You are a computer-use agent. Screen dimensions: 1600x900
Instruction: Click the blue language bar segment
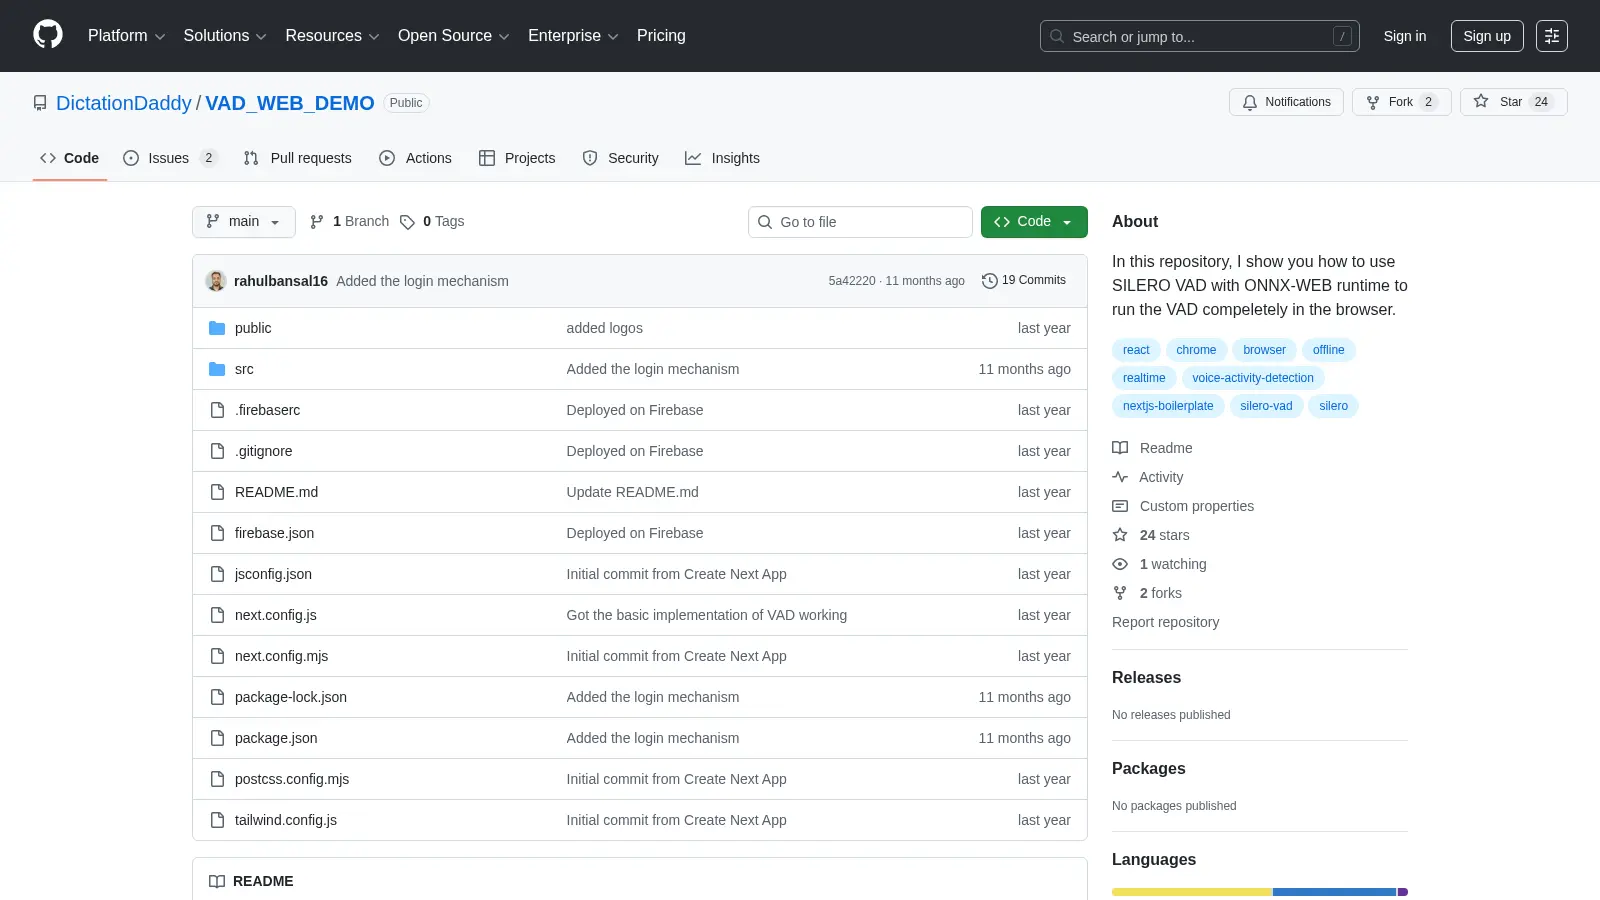tap(1334, 892)
